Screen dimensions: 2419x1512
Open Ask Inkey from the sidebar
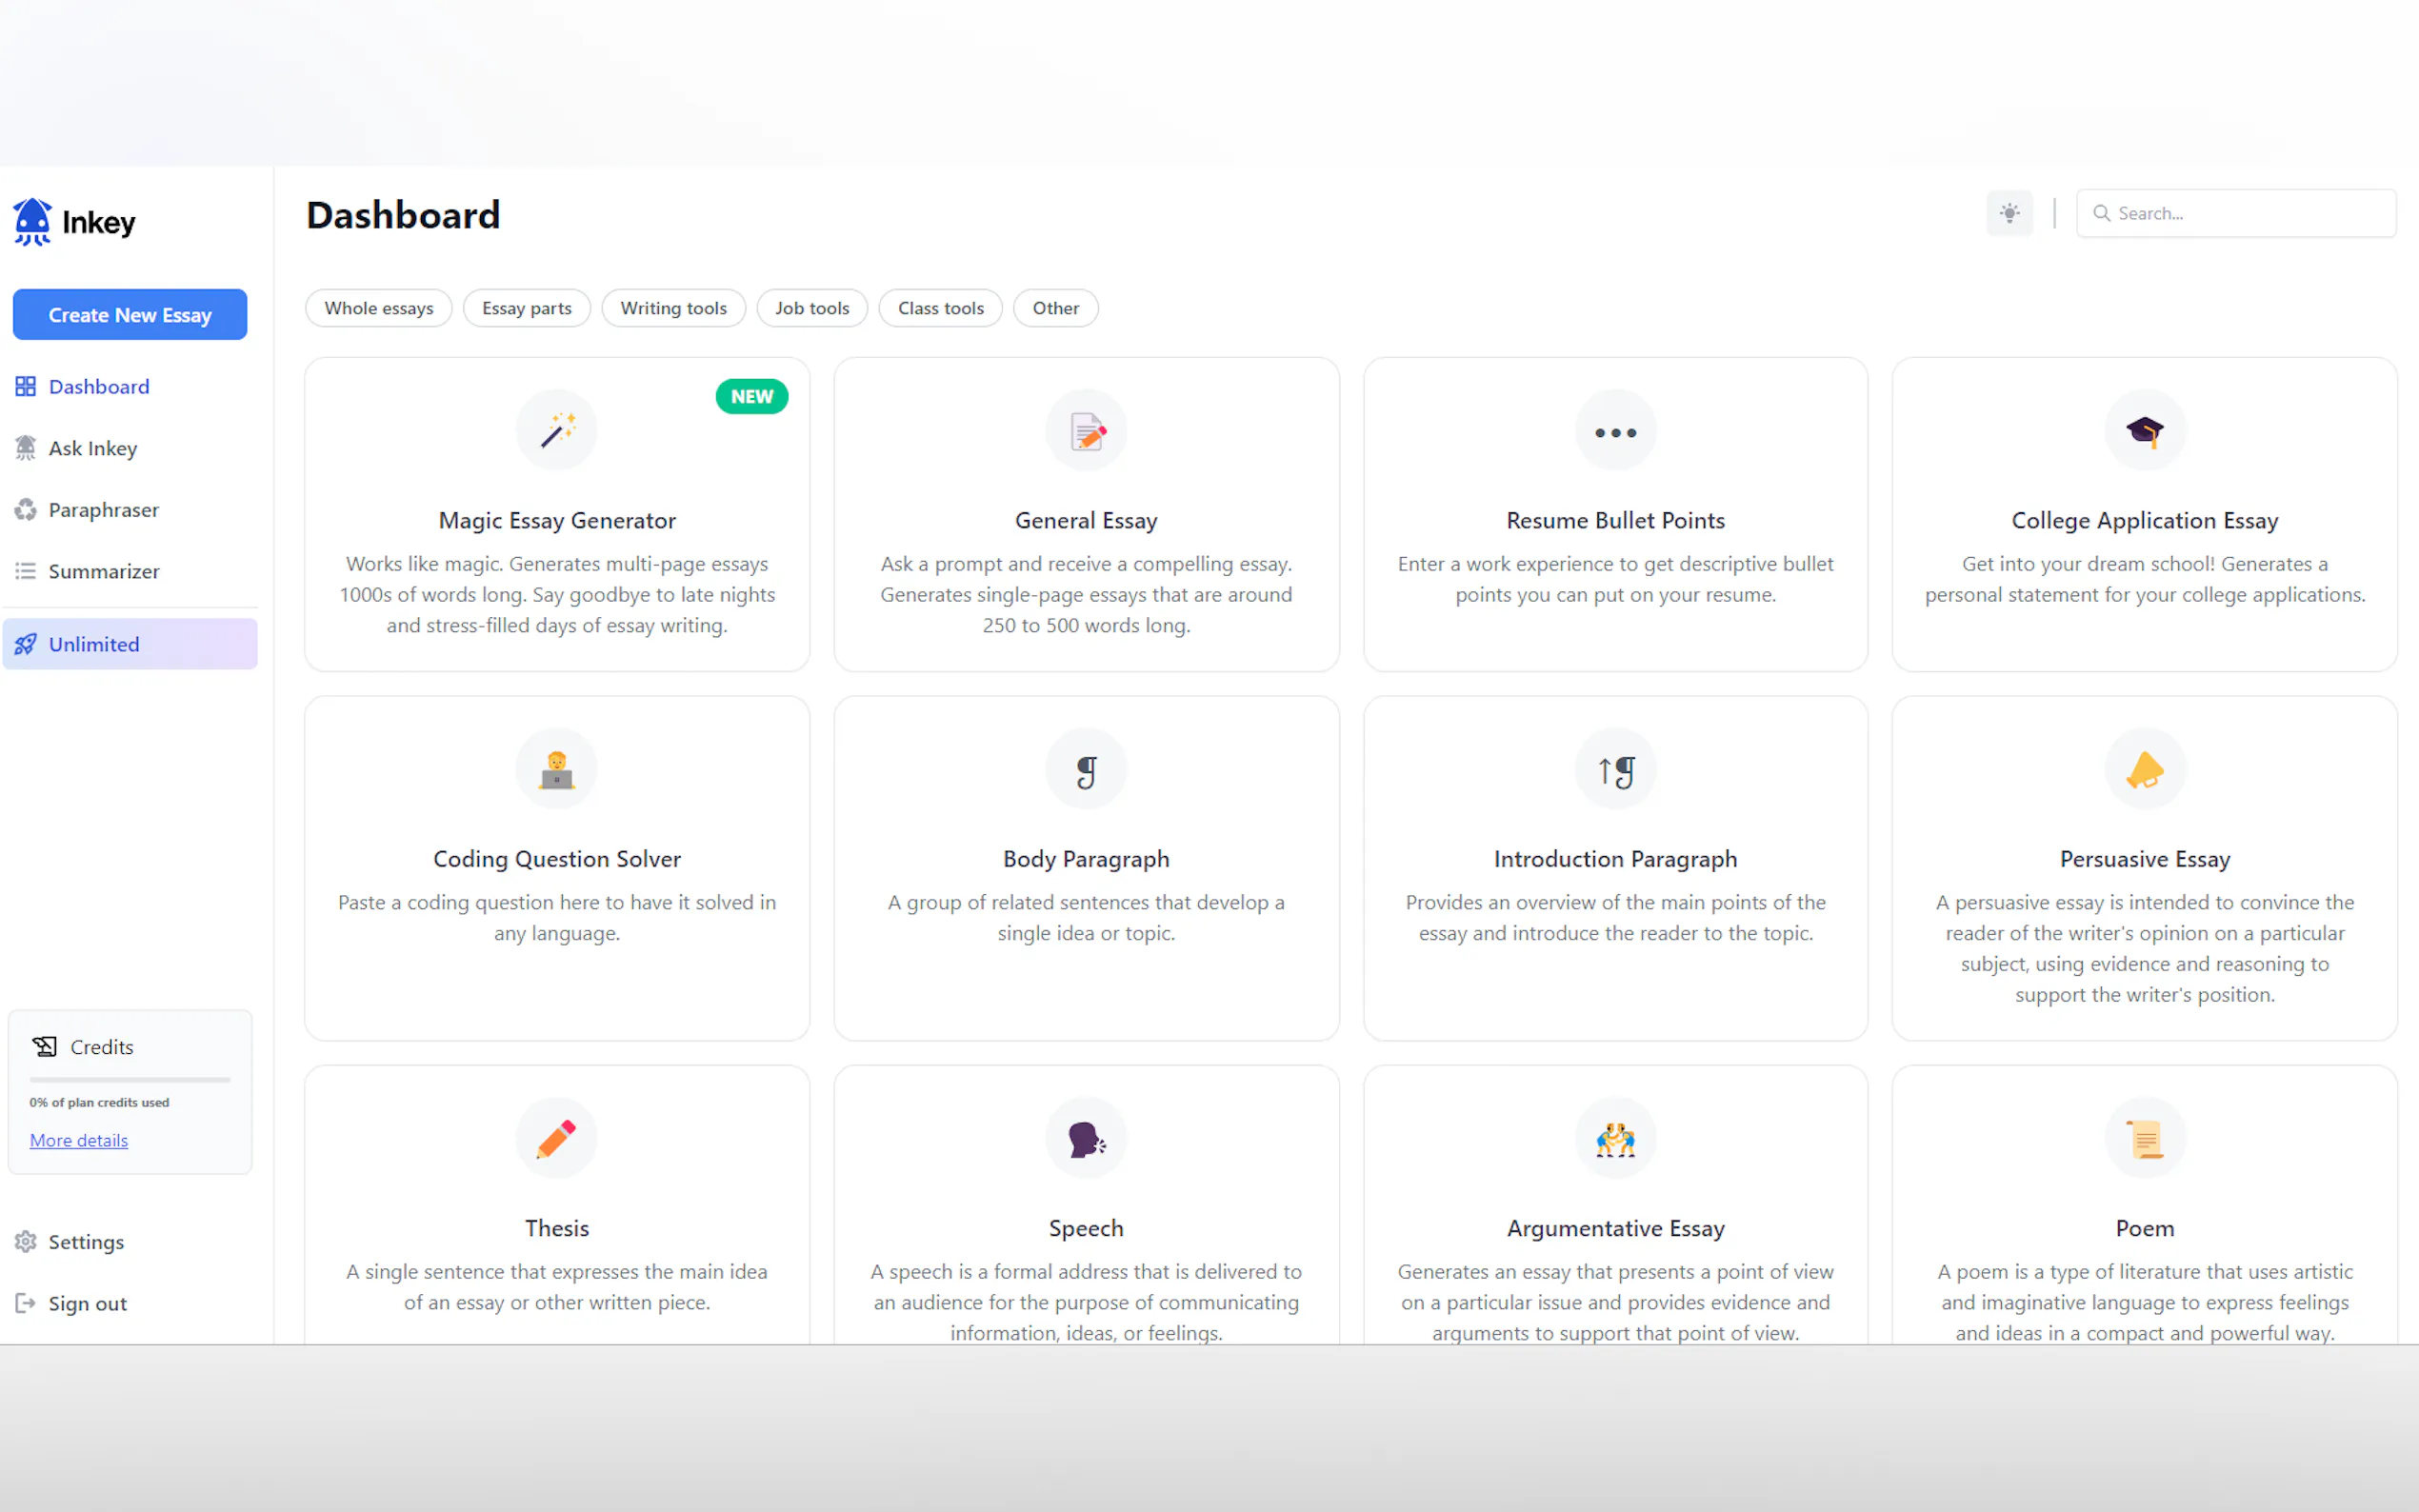(93, 448)
